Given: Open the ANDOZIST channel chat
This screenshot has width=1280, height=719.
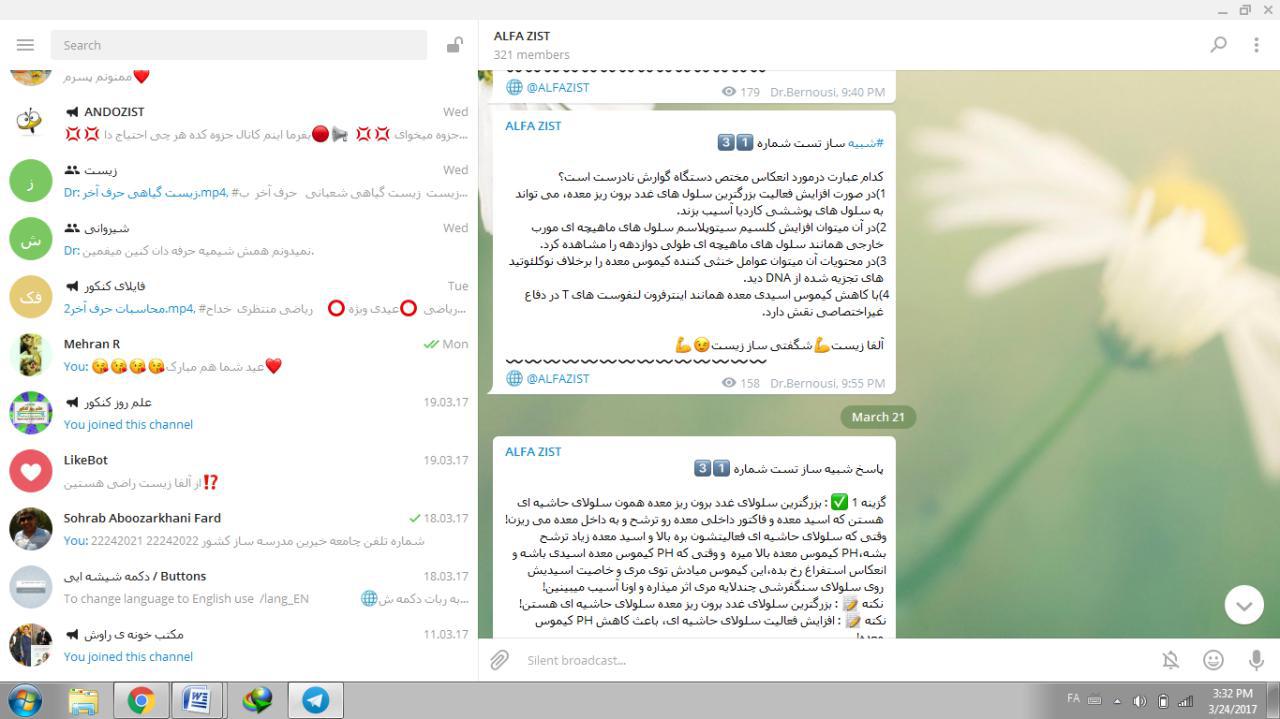Looking at the screenshot, I should 239,123.
